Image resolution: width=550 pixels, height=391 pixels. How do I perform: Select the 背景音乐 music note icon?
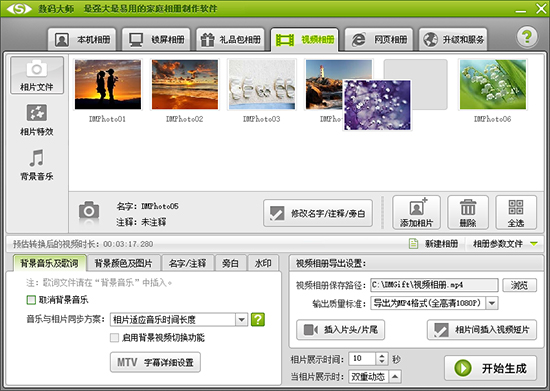(36, 158)
